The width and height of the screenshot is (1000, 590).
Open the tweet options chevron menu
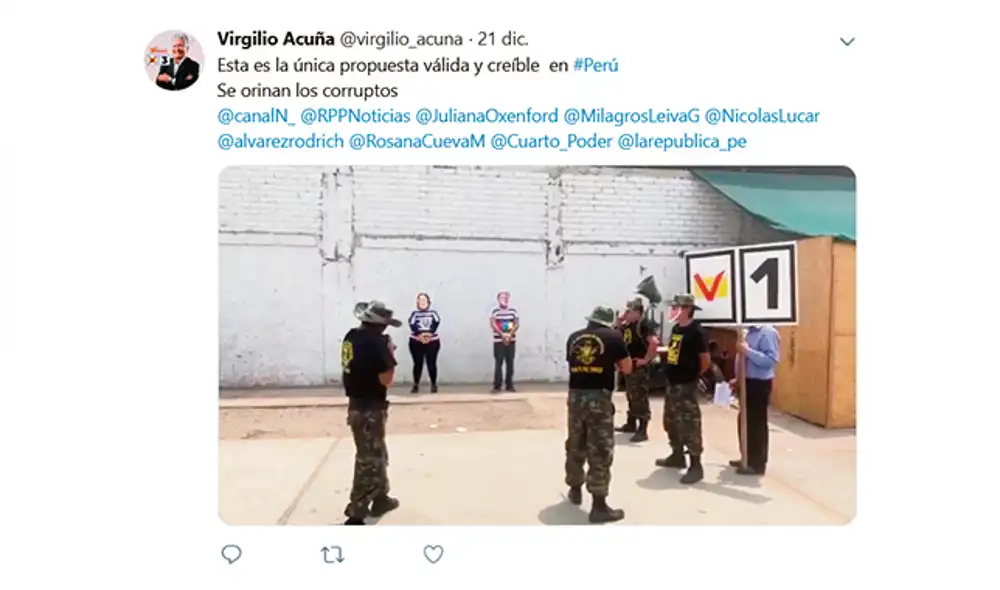(847, 42)
